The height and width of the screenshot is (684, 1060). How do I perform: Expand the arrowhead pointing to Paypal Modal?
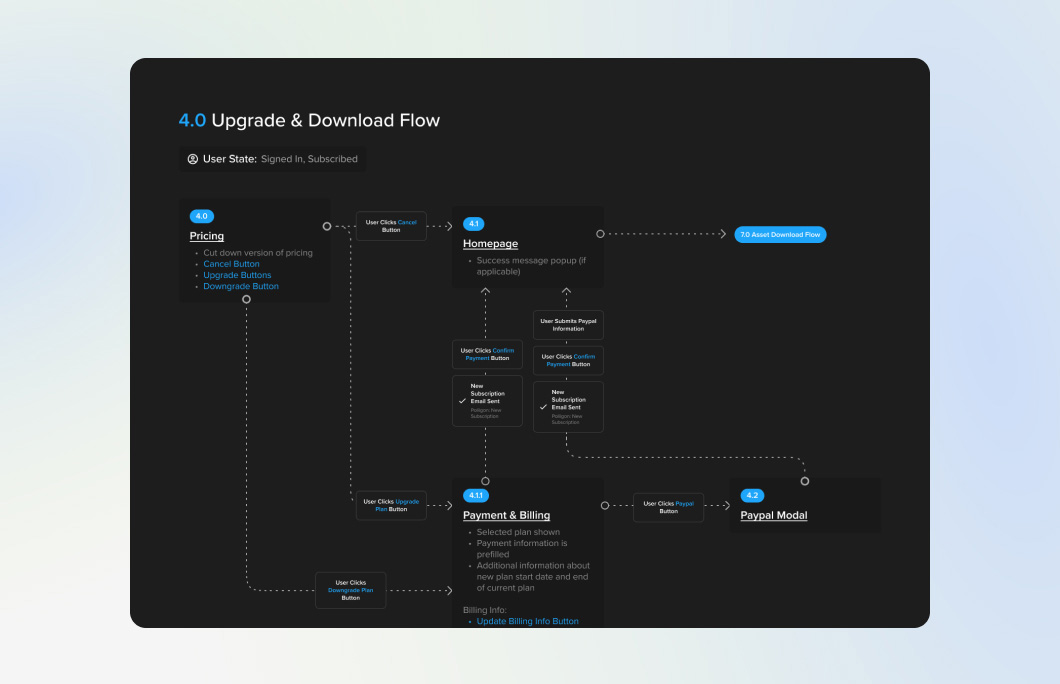[x=727, y=507]
